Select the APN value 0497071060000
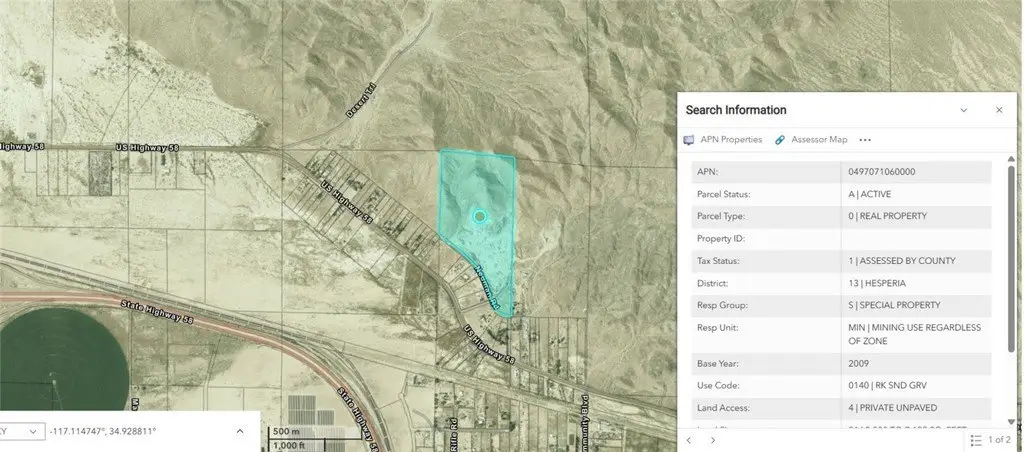 (x=881, y=172)
